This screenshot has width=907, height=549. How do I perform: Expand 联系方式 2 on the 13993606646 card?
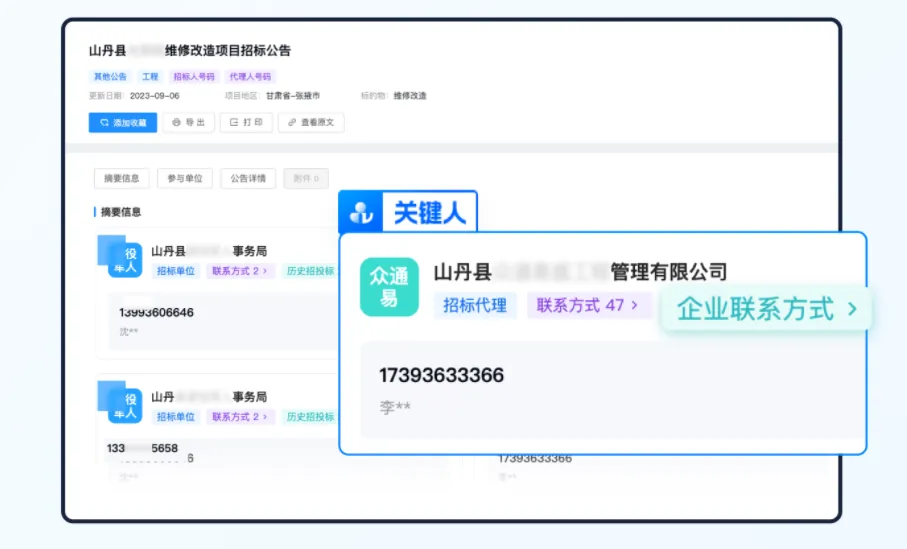click(x=239, y=271)
